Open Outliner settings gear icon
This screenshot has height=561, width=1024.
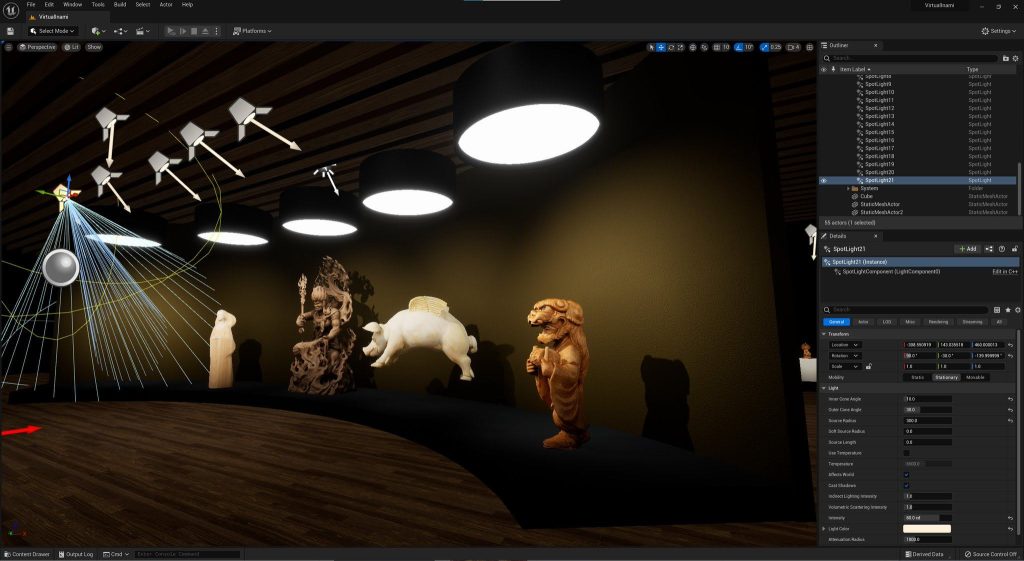[x=1015, y=58]
